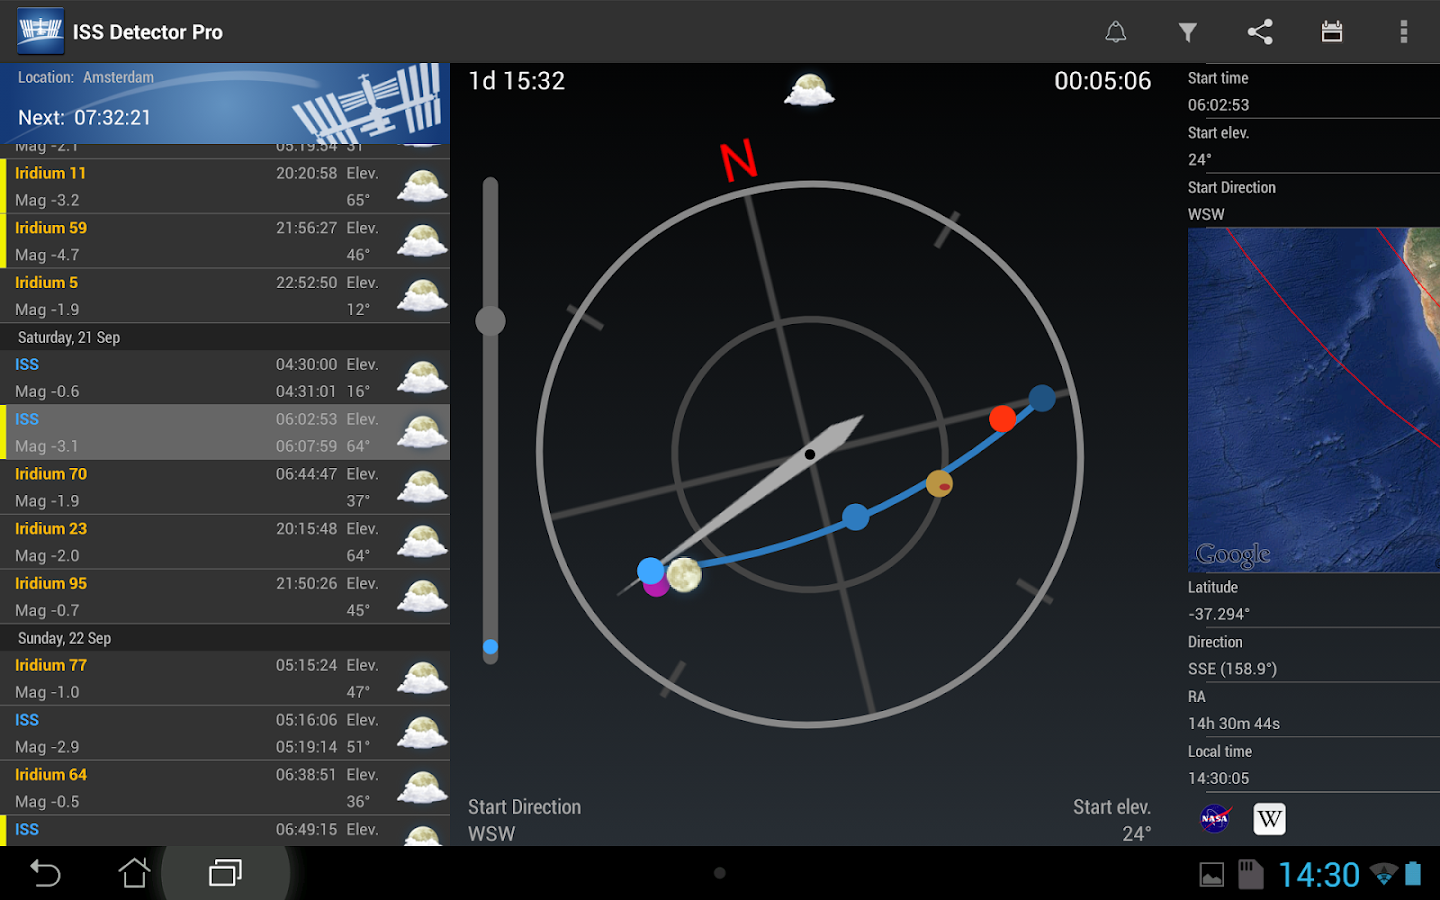Open the alarm notifications bell icon

pyautogui.click(x=1116, y=31)
